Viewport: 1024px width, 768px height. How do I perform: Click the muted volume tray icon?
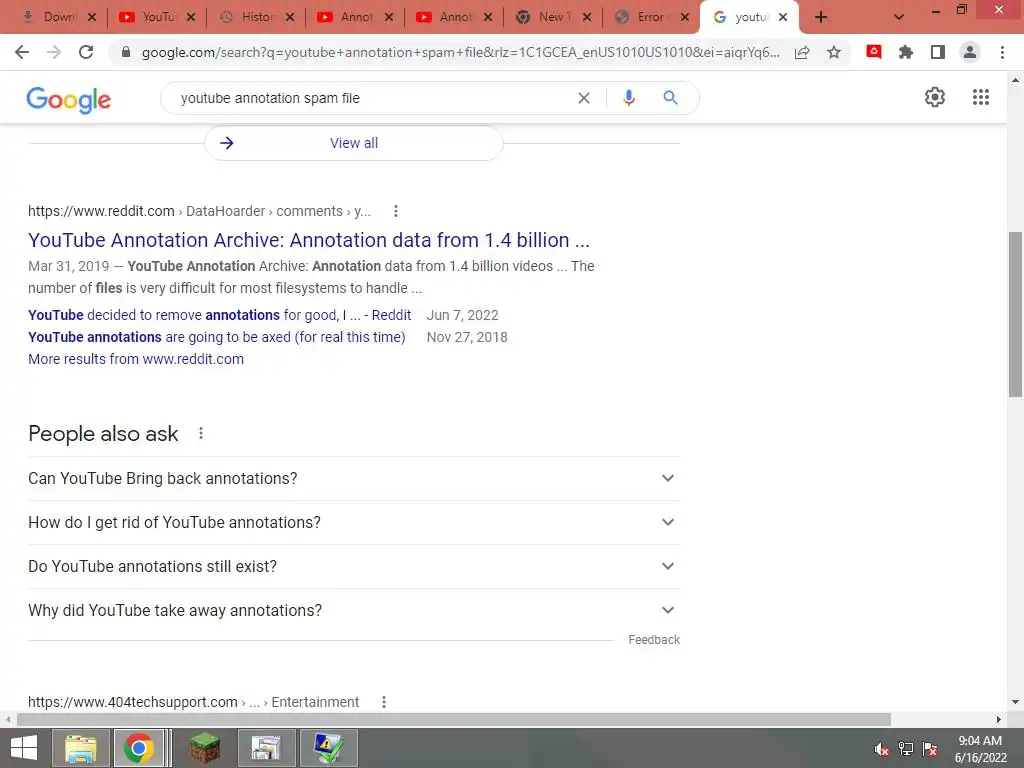tap(882, 749)
